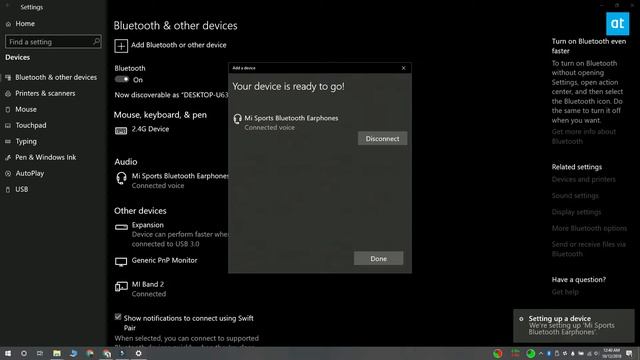Image resolution: width=640 pixels, height=360 pixels.
Task: Open the Sound settings link
Action: tap(575, 196)
